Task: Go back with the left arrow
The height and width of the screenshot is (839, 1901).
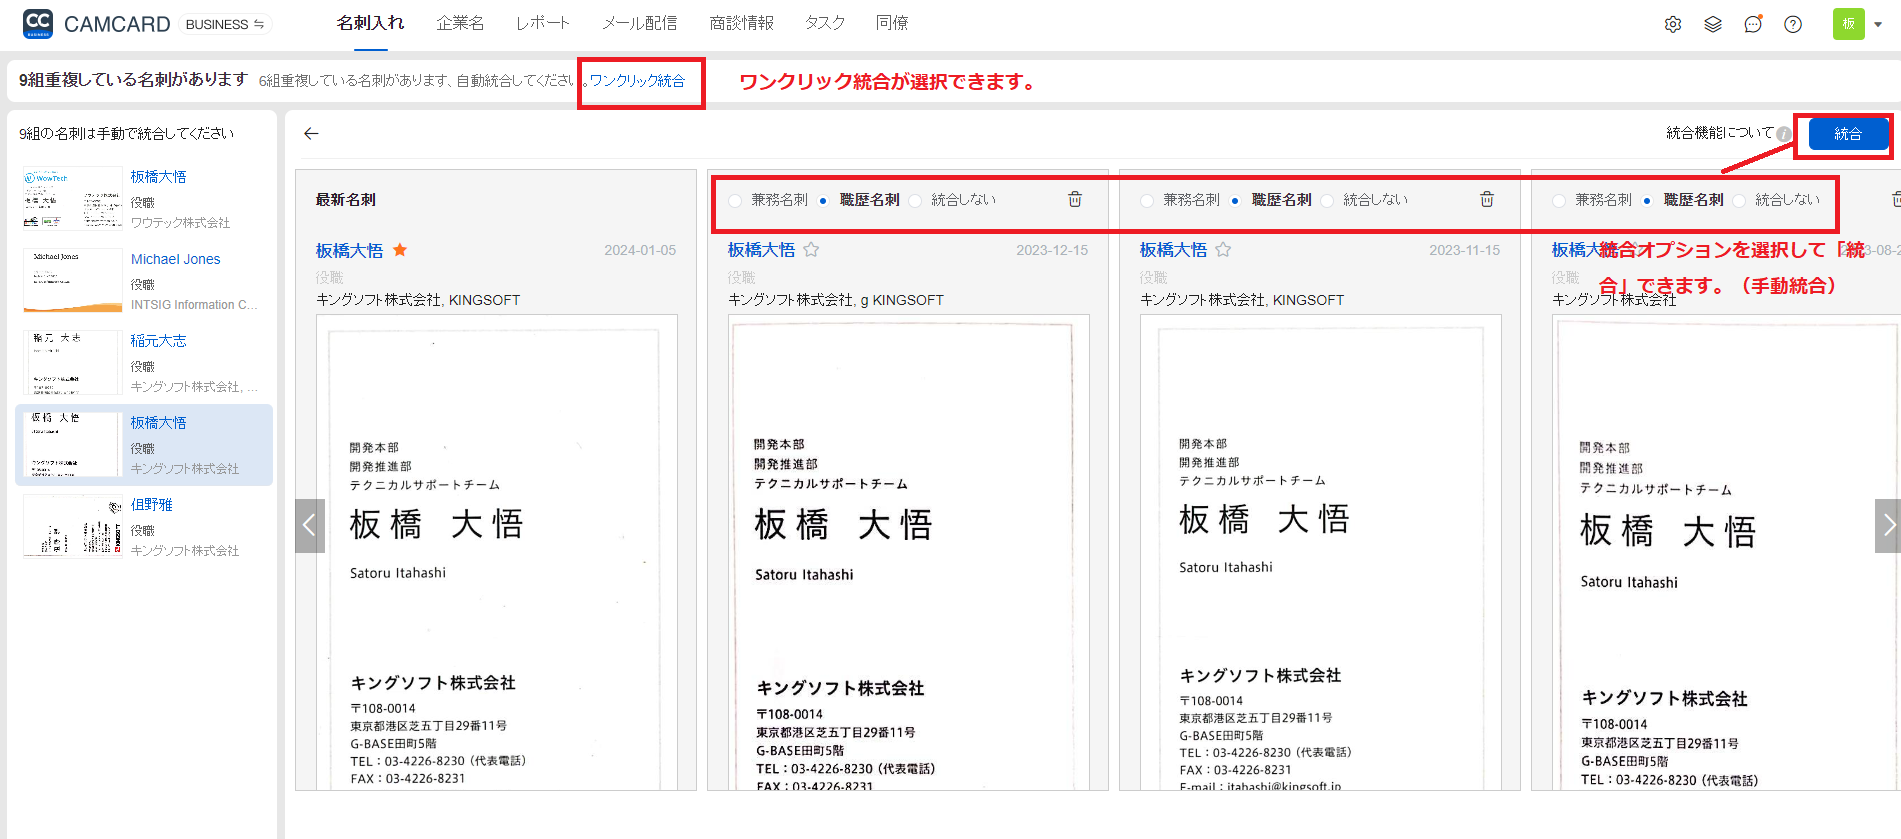Action: click(x=311, y=133)
